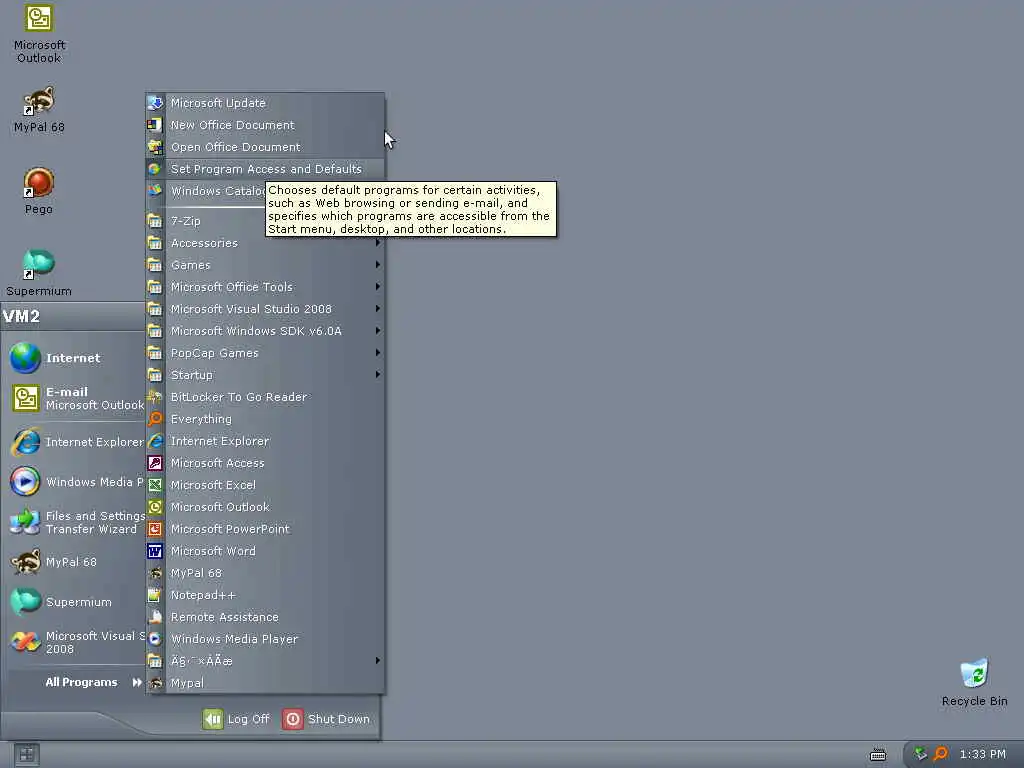Viewport: 1024px width, 768px height.
Task: Expand the Accessories submenu arrow
Action: [x=377, y=243]
